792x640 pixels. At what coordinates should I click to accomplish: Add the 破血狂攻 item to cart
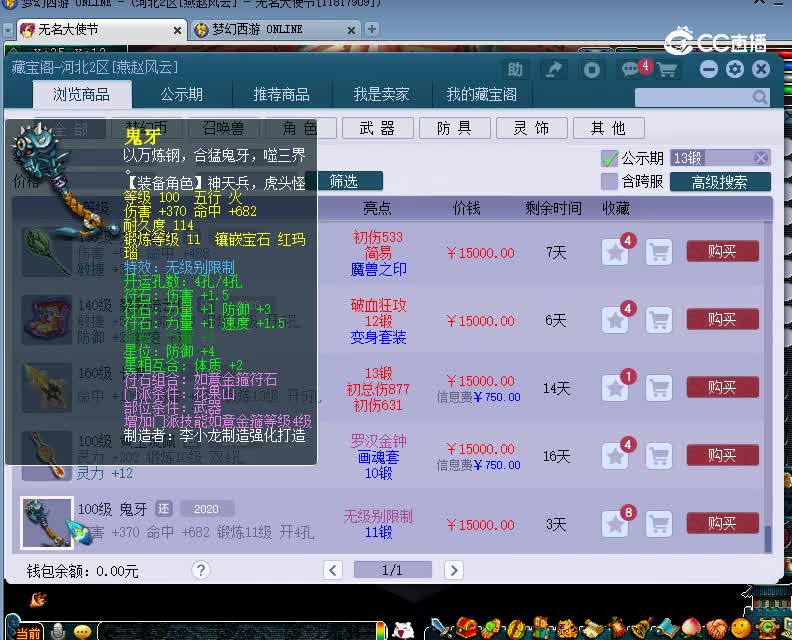[x=659, y=320]
